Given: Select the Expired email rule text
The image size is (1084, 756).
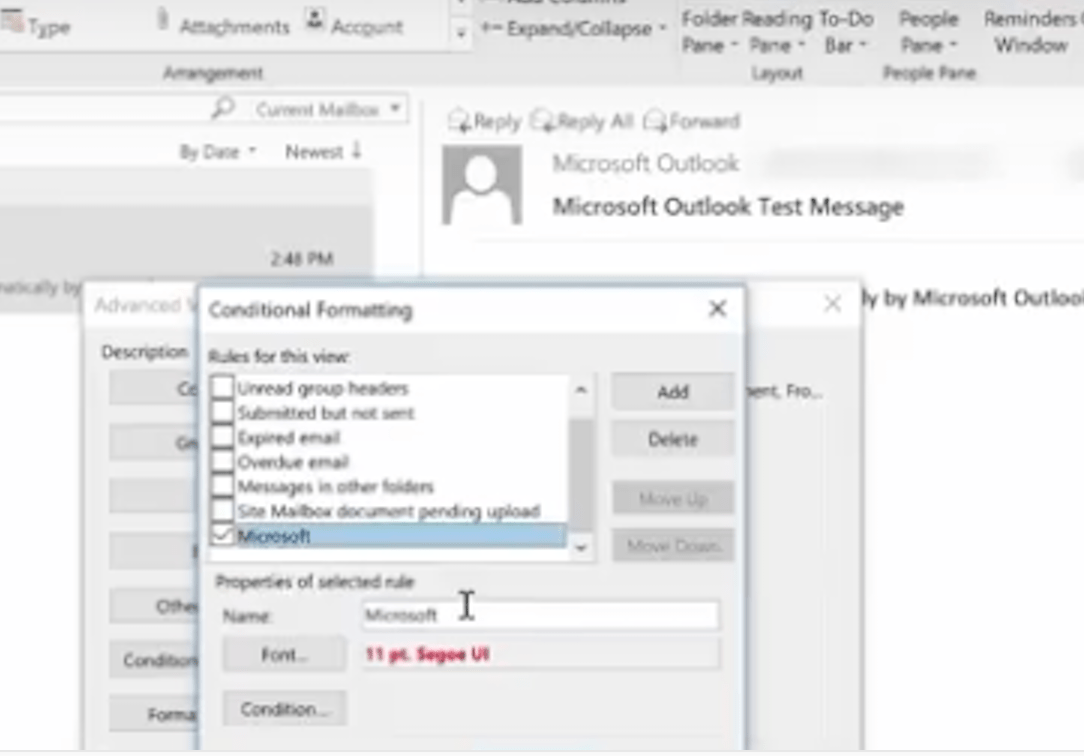Looking at the screenshot, I should tap(289, 437).
